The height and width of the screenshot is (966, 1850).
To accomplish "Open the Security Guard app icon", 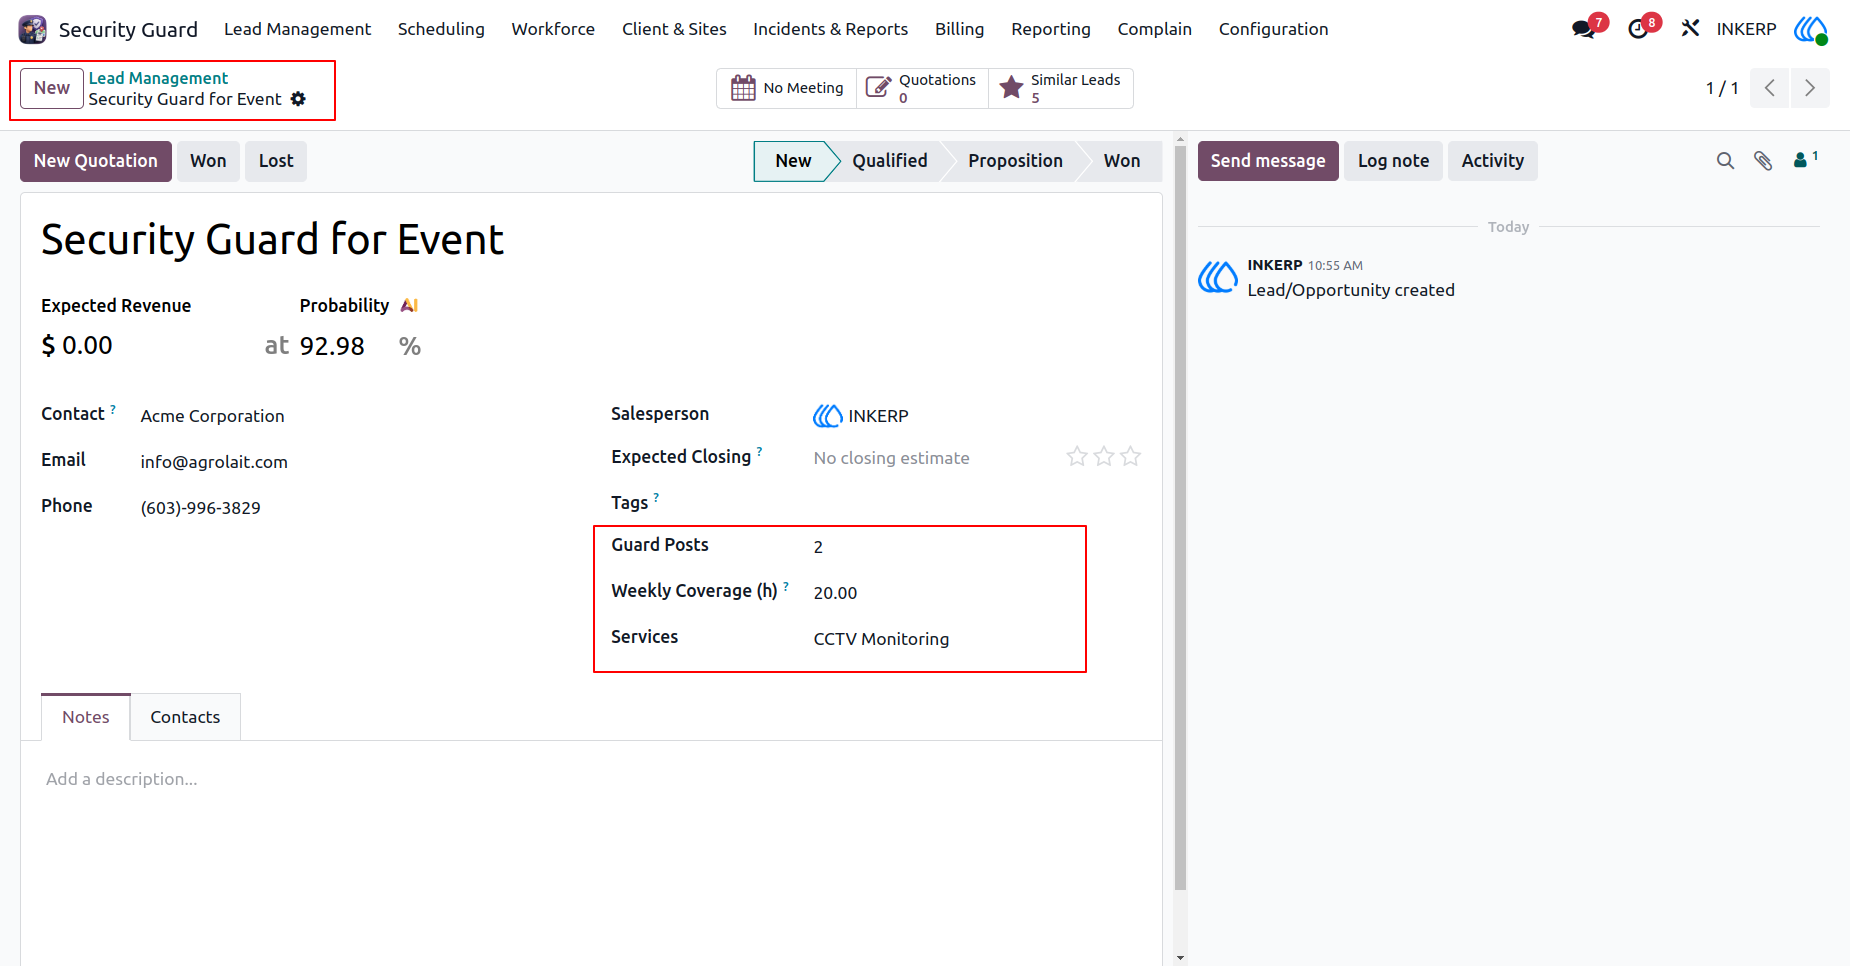I will 33,29.
